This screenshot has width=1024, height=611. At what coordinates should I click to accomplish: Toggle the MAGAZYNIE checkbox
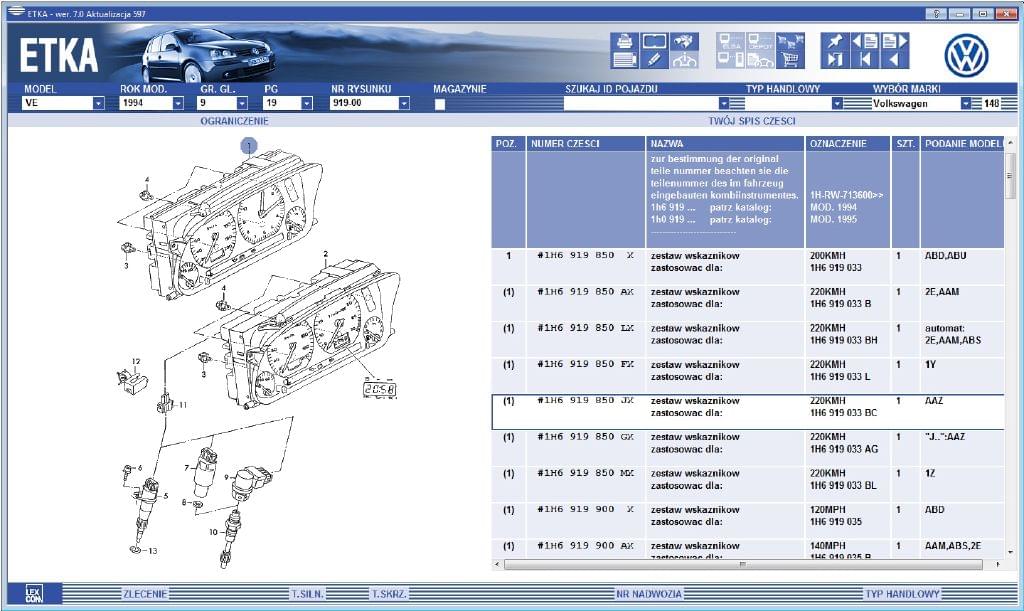(440, 104)
